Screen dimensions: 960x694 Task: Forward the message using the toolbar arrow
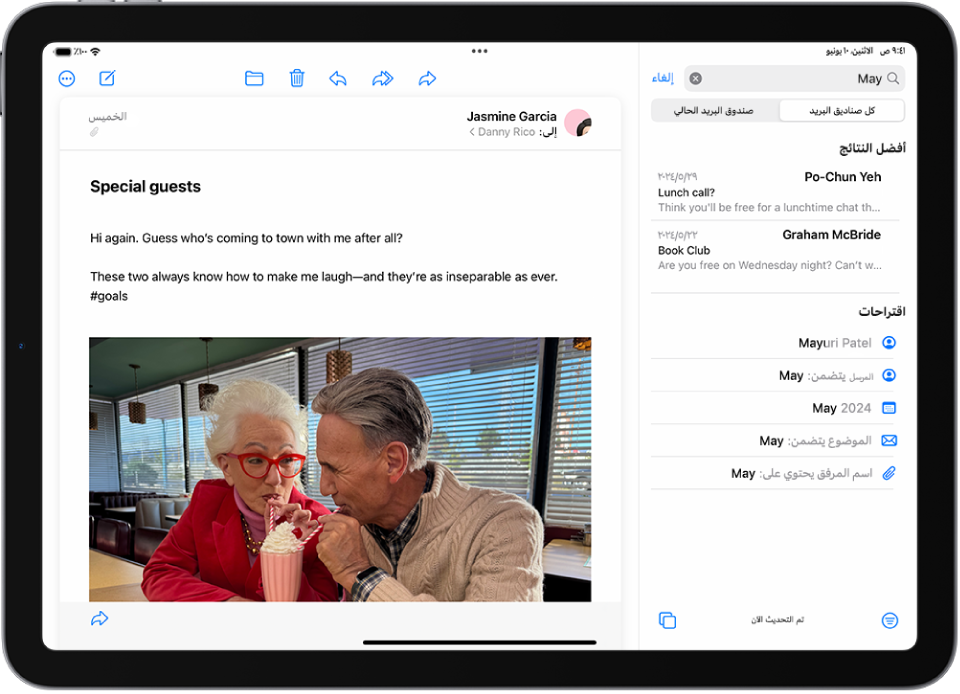(x=427, y=78)
